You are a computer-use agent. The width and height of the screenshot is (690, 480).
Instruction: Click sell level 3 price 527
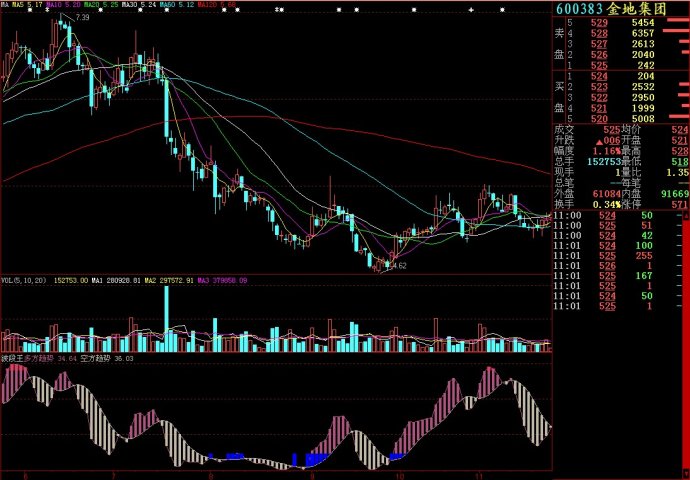tap(599, 44)
